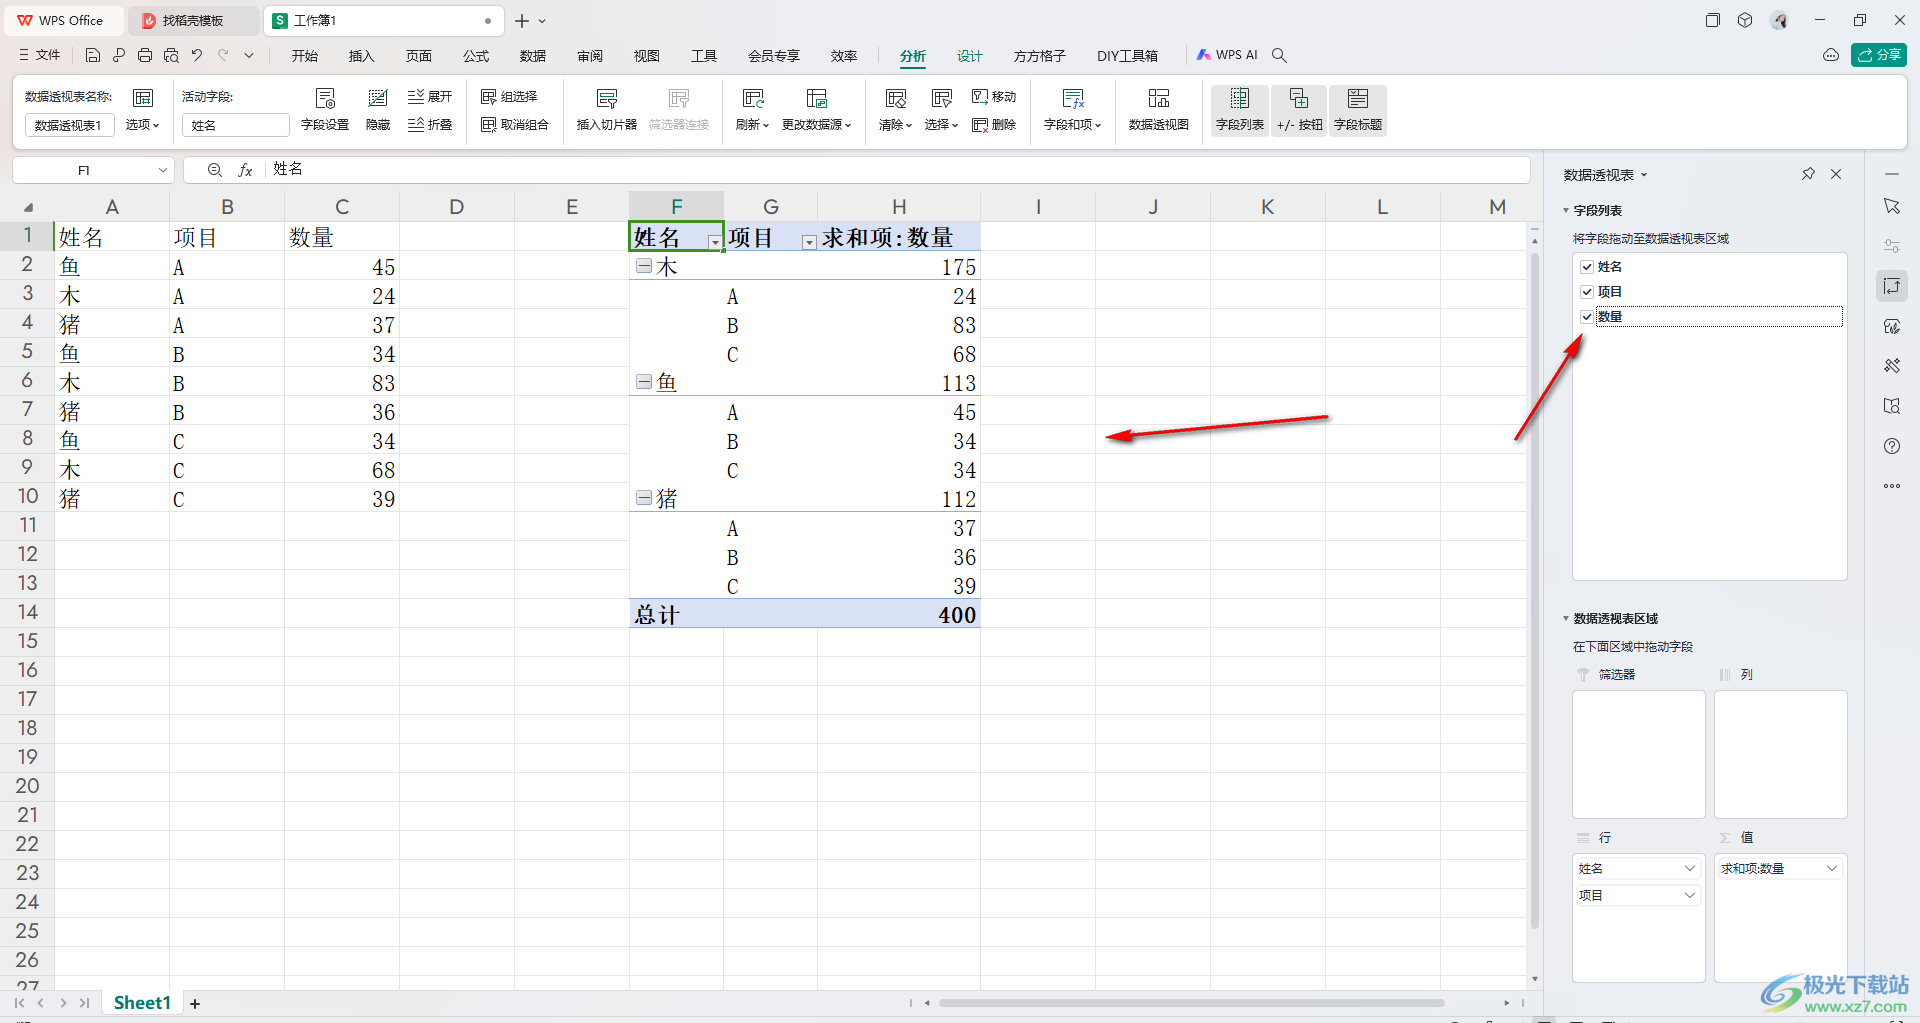Click the cloud chat icon beside 分享
This screenshot has width=1920, height=1023.
click(x=1831, y=56)
